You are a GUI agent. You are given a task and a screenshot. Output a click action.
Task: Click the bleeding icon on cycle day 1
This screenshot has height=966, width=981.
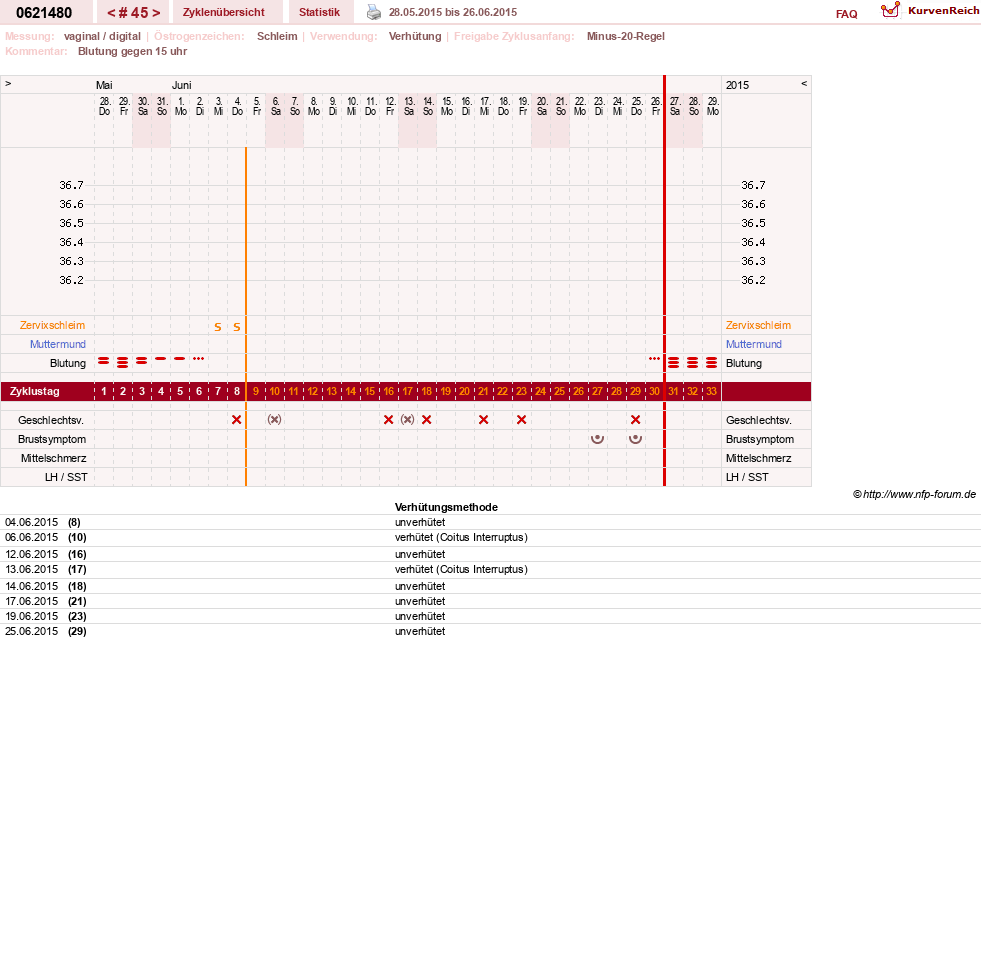(104, 361)
